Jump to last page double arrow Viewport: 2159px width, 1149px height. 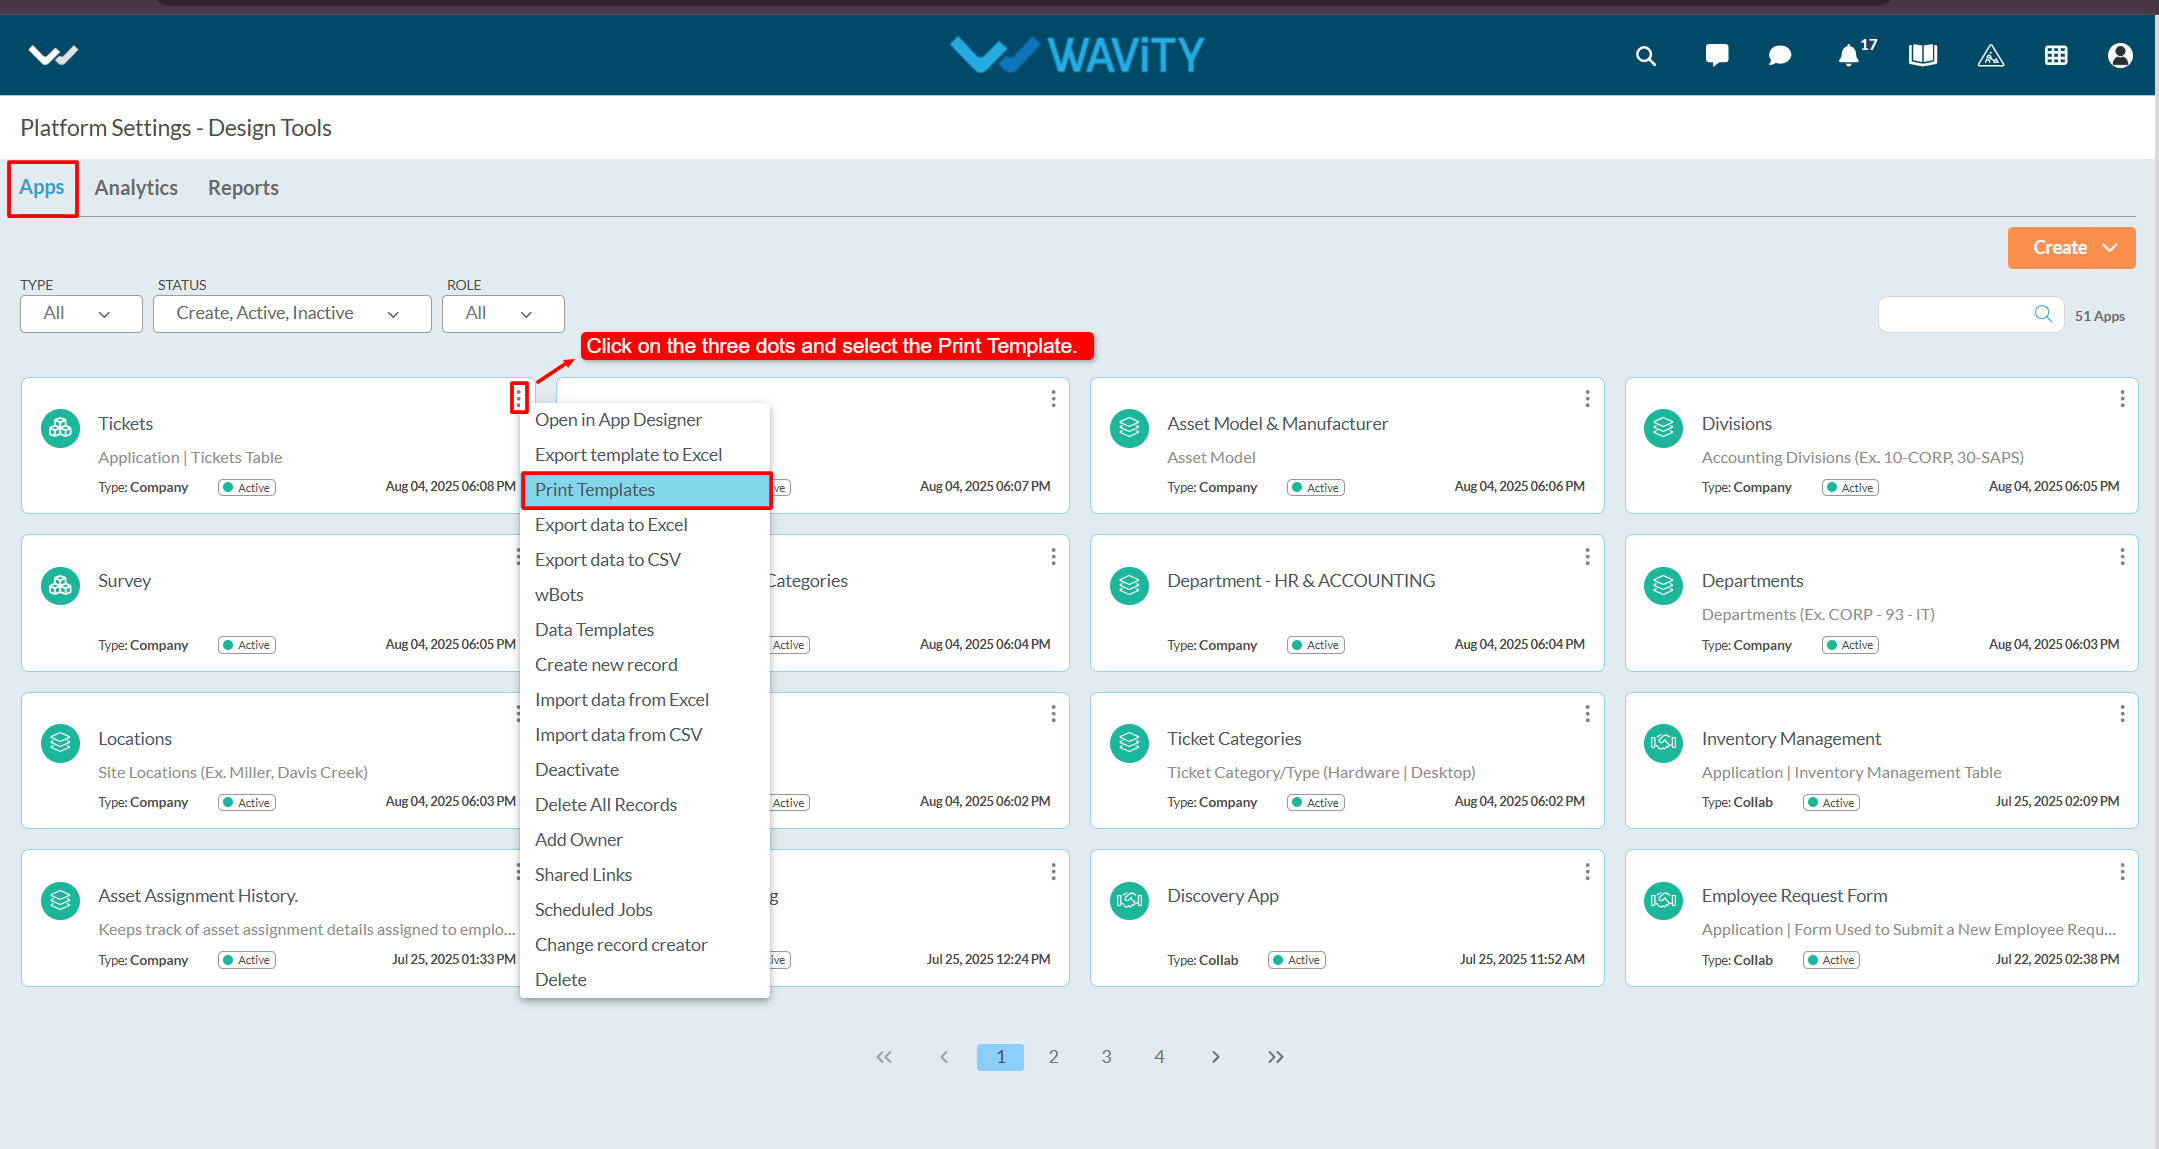[1275, 1057]
